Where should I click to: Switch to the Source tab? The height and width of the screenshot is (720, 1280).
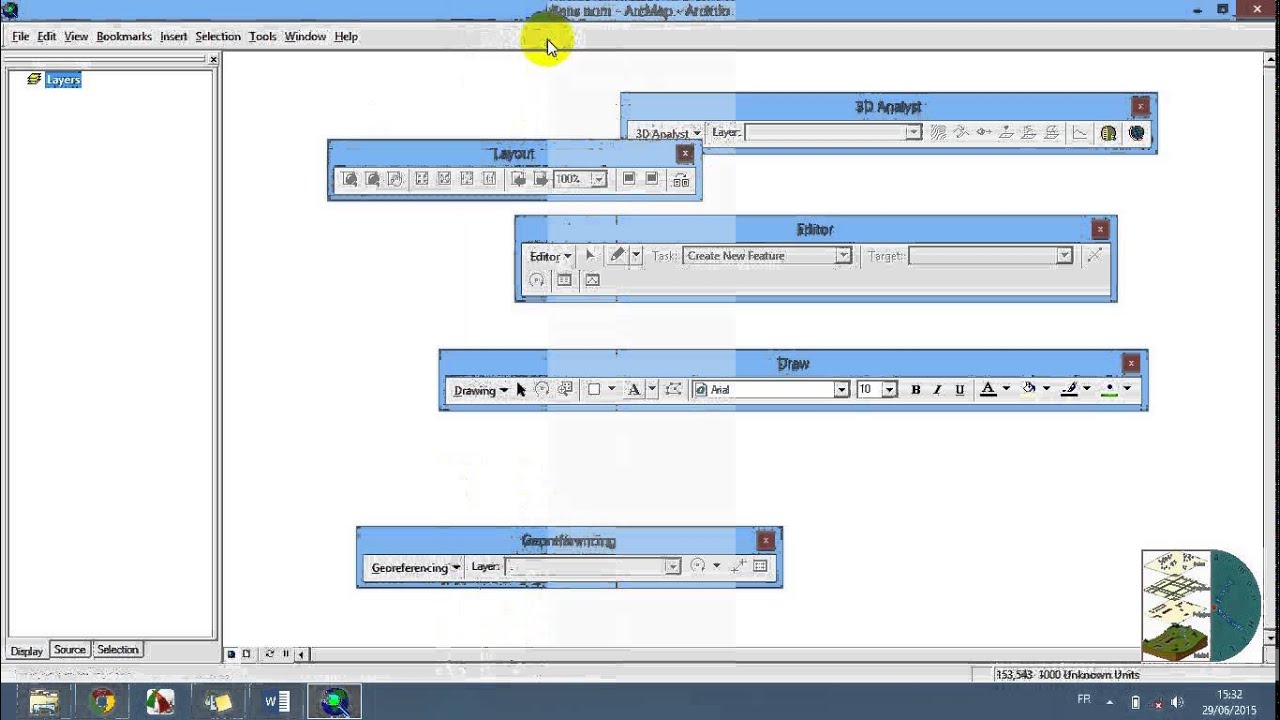(x=70, y=650)
